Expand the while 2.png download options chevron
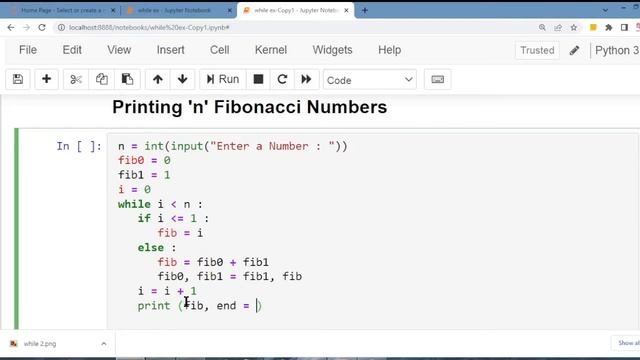The image size is (640, 360). [104, 344]
